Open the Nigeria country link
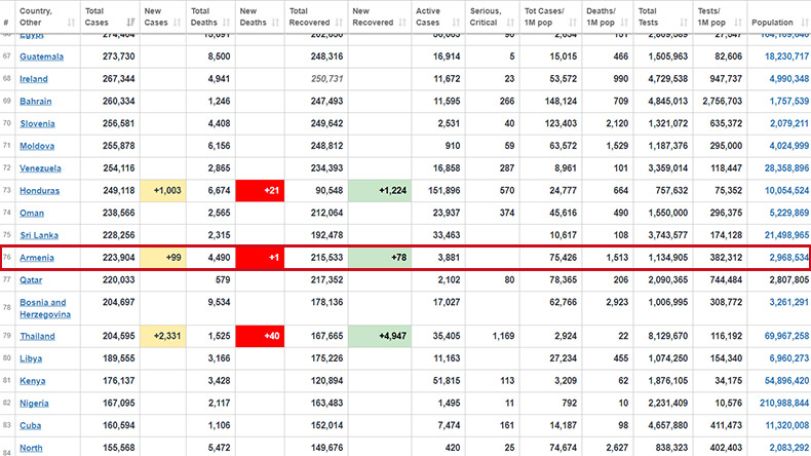This screenshot has width=811, height=456. click(x=34, y=403)
